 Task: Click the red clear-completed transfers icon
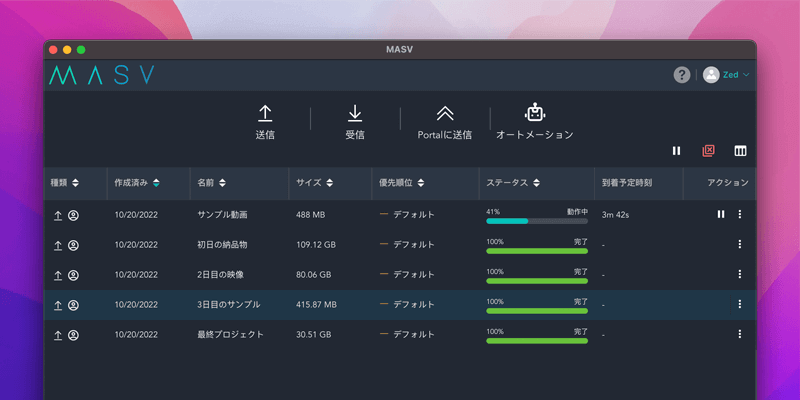[x=708, y=151]
